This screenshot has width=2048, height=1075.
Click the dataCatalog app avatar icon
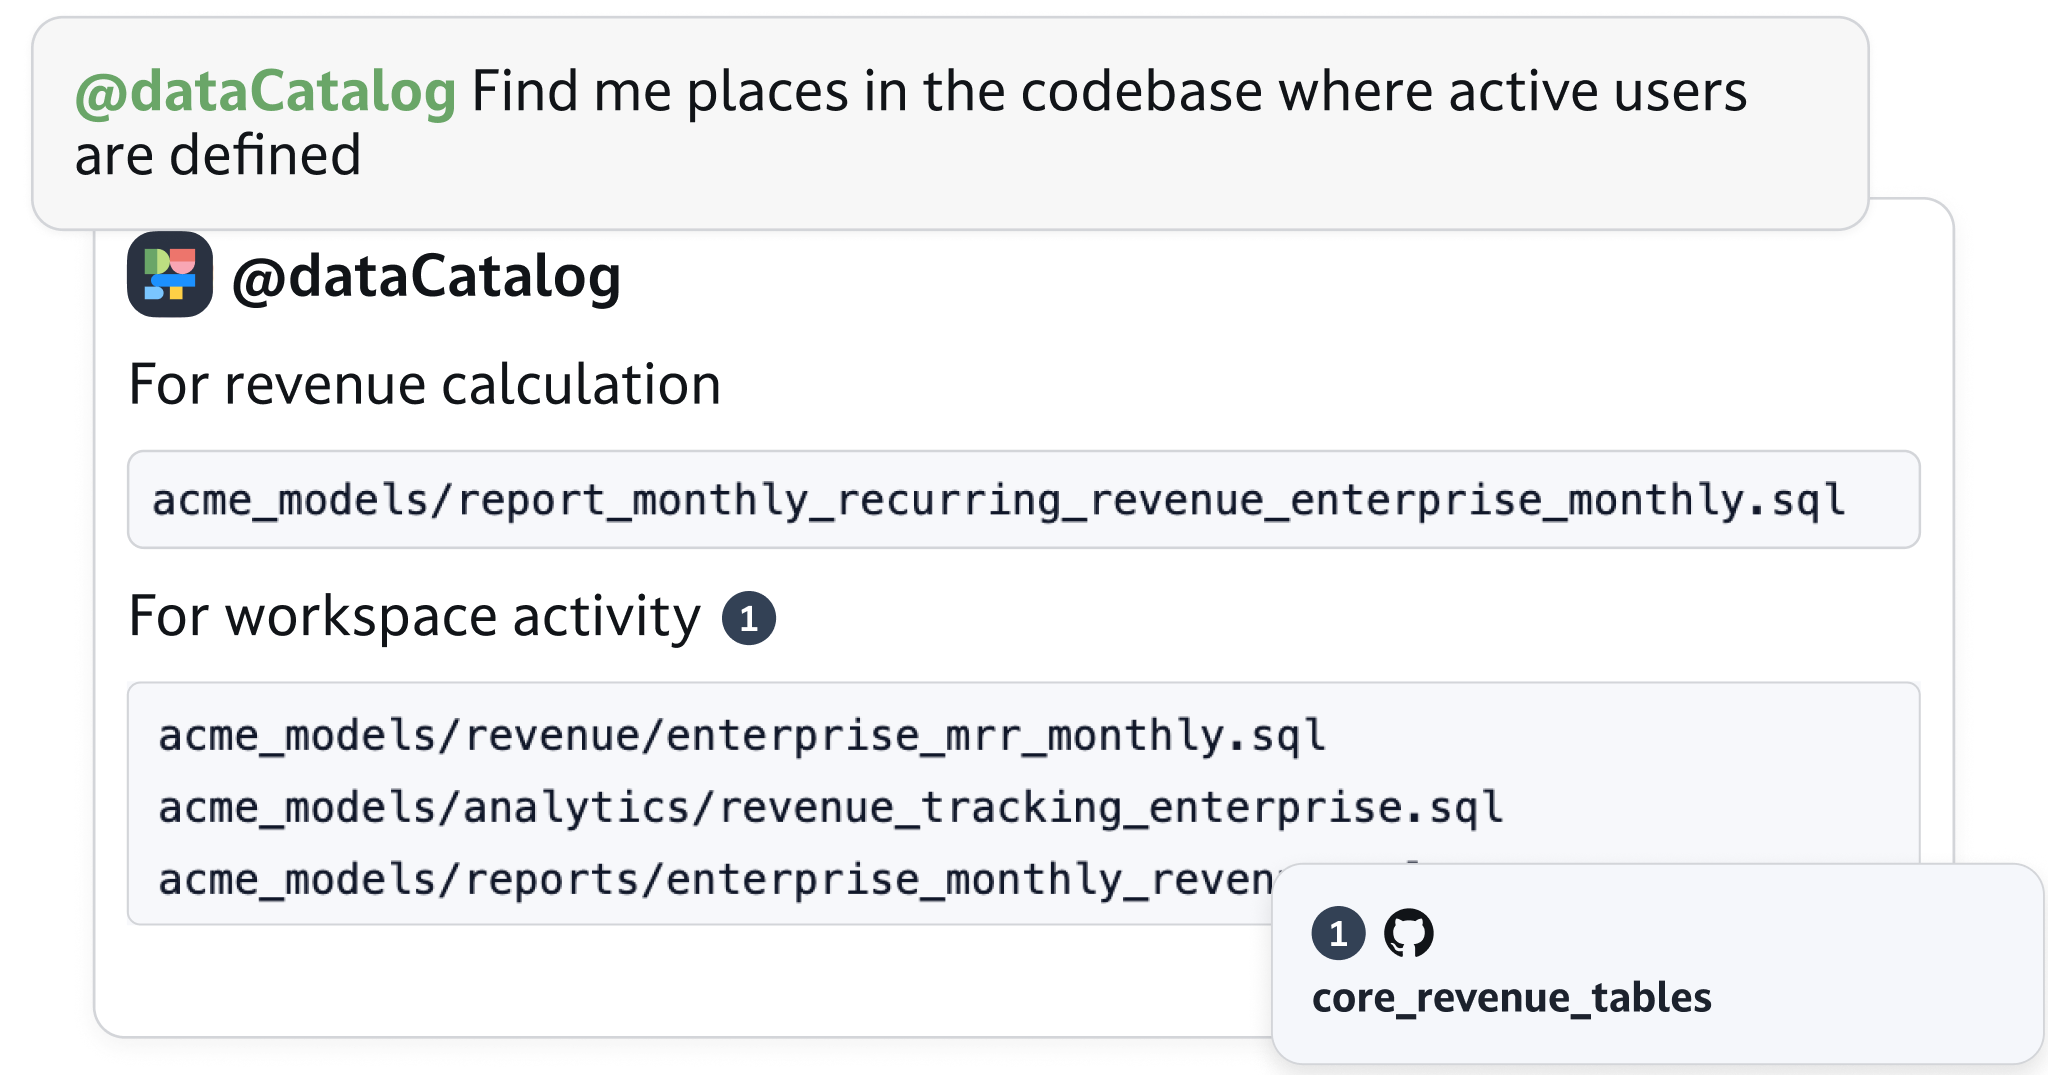[170, 274]
